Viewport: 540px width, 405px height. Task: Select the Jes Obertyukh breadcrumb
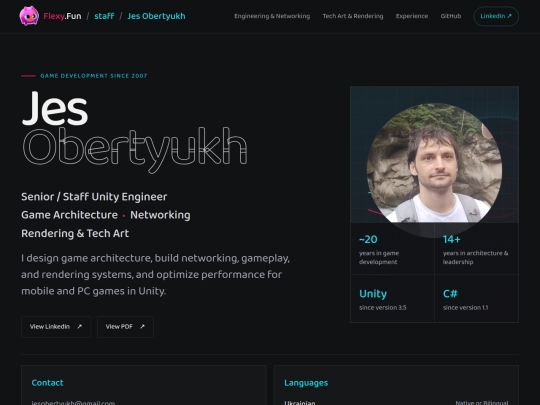pos(156,16)
